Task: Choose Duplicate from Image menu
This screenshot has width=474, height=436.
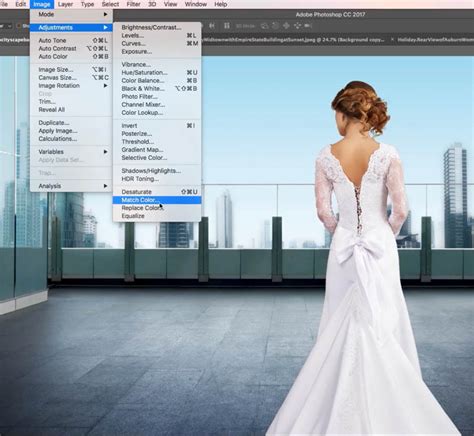Action: click(x=71, y=122)
